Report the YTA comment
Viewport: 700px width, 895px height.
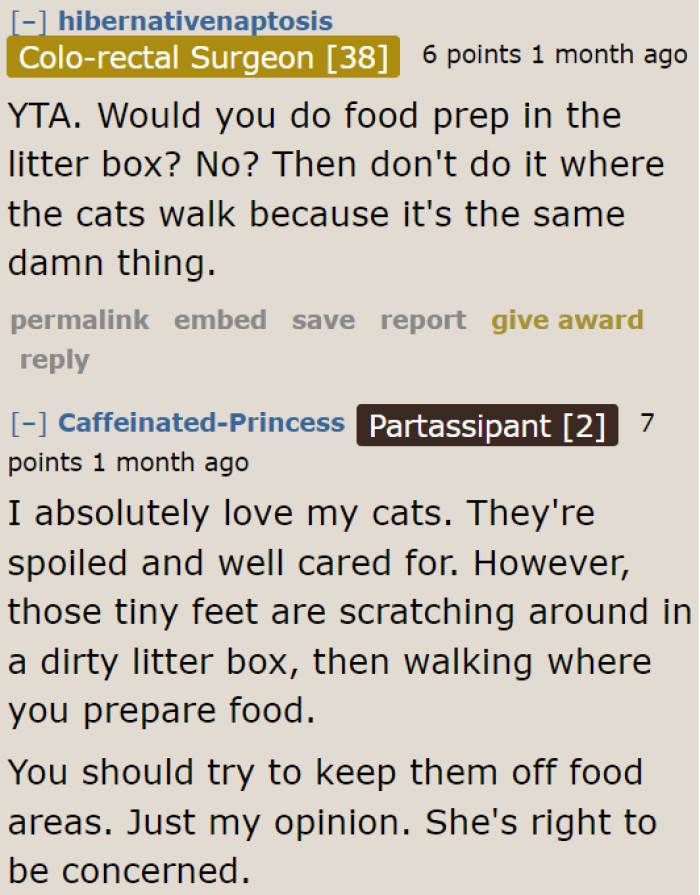(x=423, y=320)
